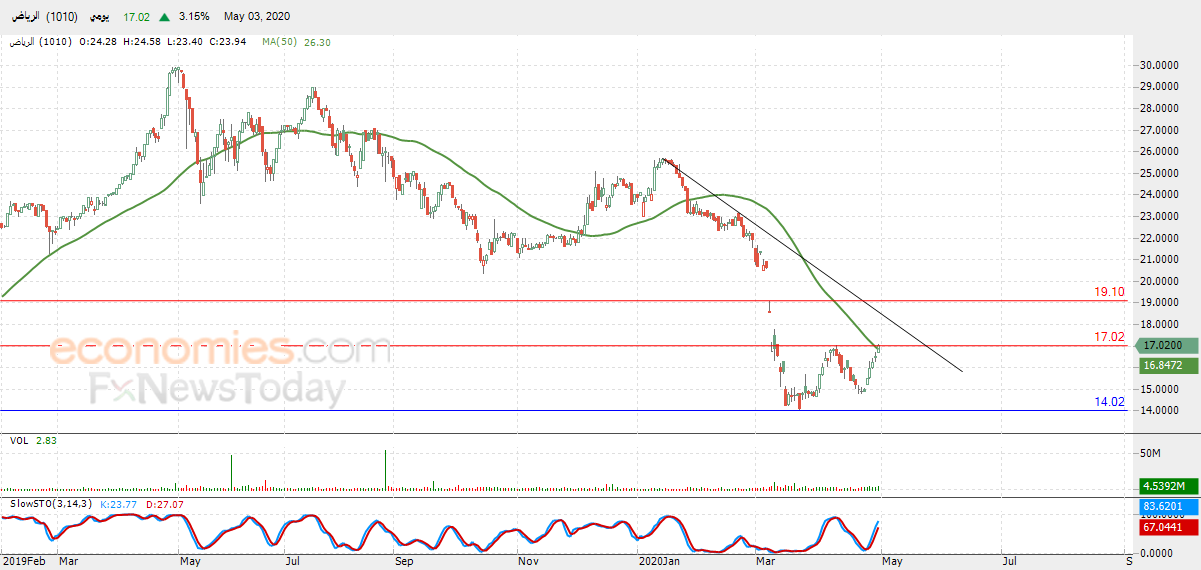Click the 17.02 red level label
This screenshot has width=1201, height=570.
(x=1110, y=337)
